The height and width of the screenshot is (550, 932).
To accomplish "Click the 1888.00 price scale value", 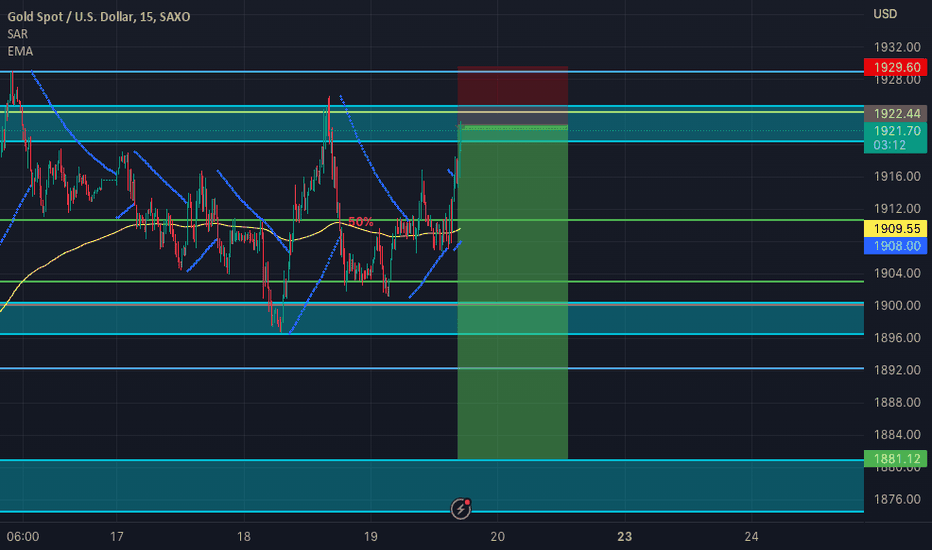I will (x=897, y=403).
